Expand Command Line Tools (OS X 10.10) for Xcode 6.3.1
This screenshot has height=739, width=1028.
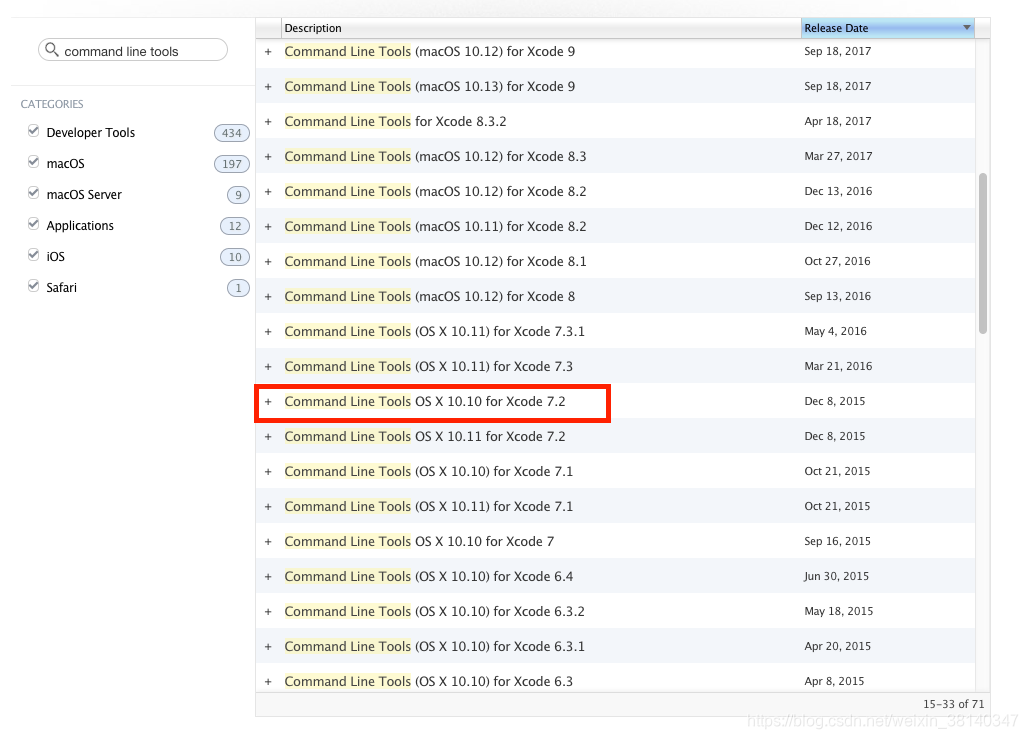[268, 647]
